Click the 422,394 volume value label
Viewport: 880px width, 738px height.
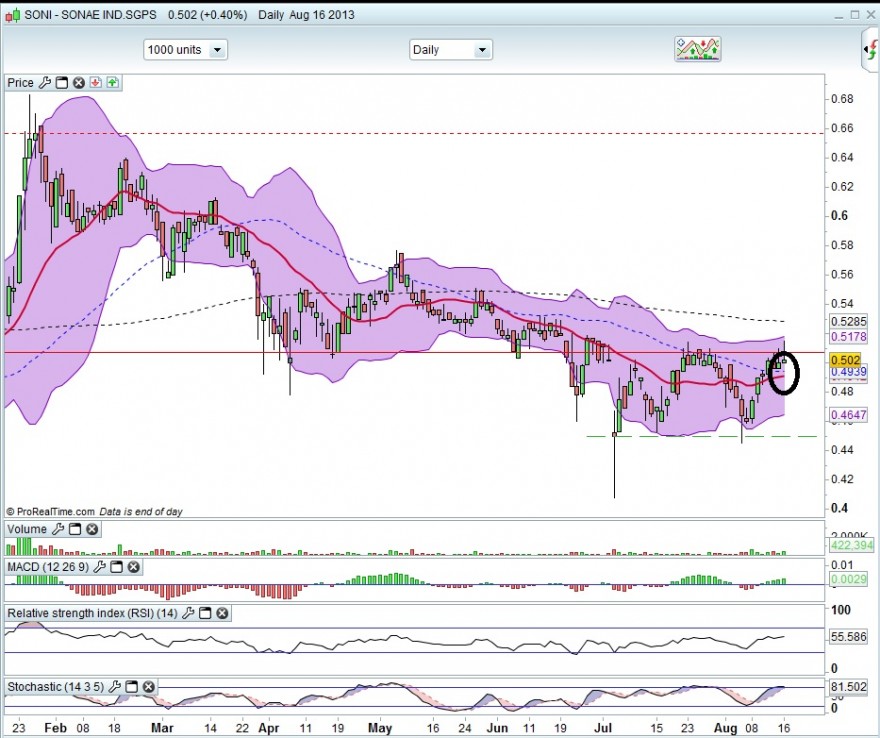tap(851, 545)
